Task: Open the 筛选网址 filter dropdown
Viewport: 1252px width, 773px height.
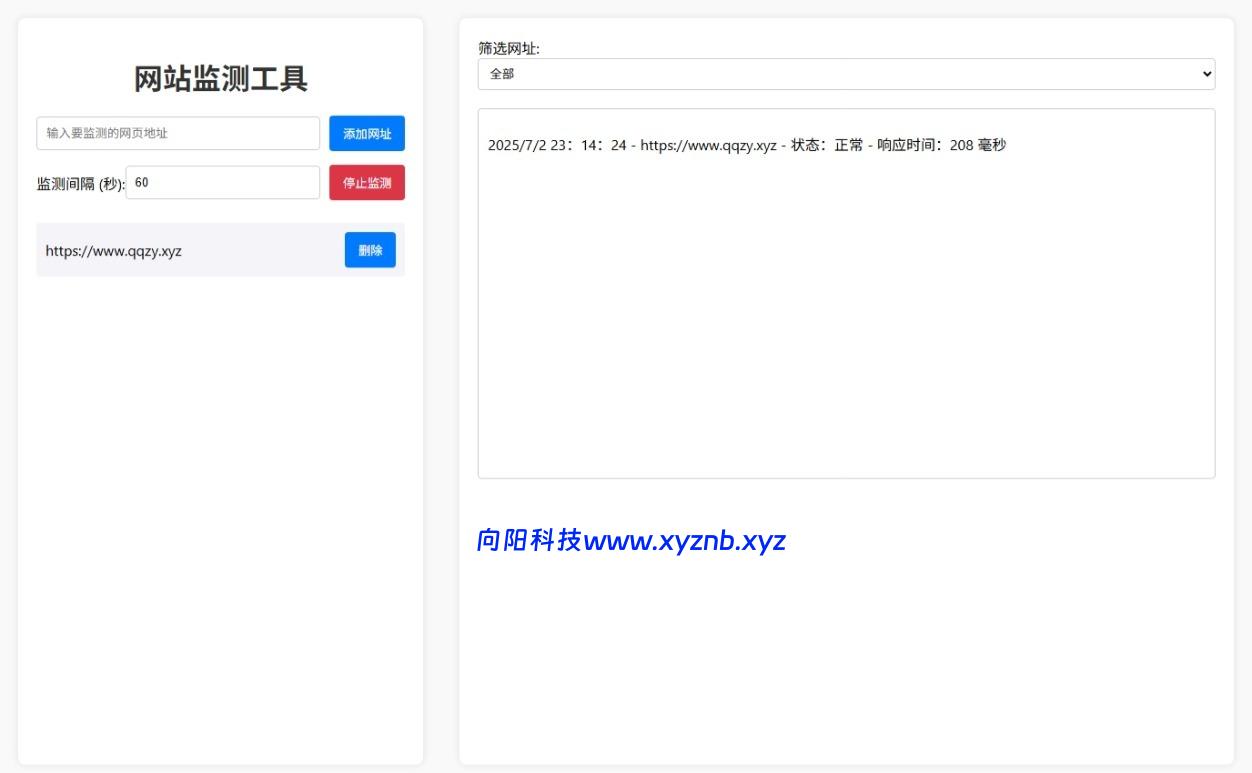Action: click(846, 73)
